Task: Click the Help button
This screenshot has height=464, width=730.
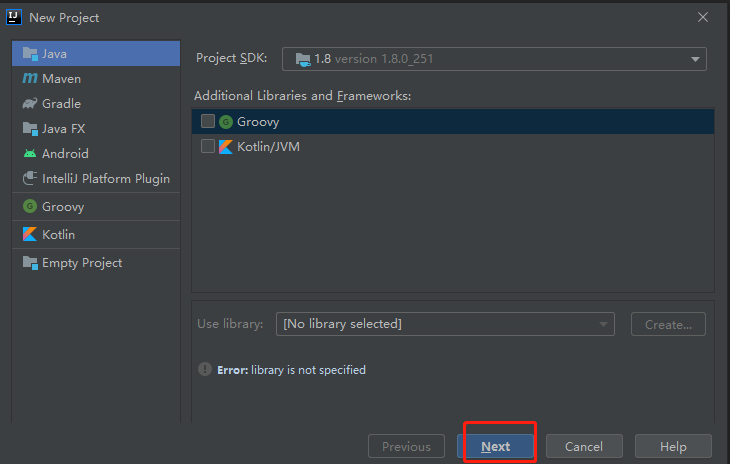Action: coord(673,446)
